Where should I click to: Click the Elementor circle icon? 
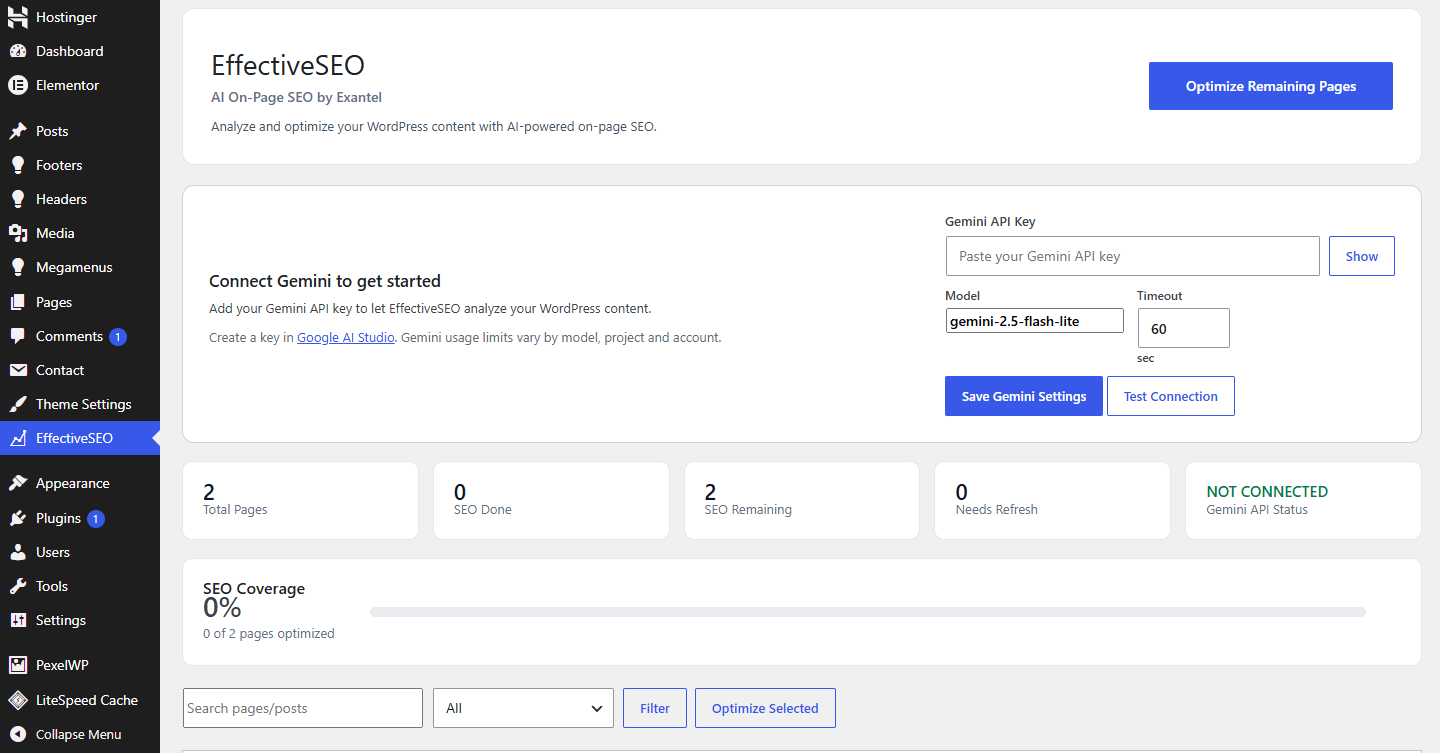[x=18, y=85]
